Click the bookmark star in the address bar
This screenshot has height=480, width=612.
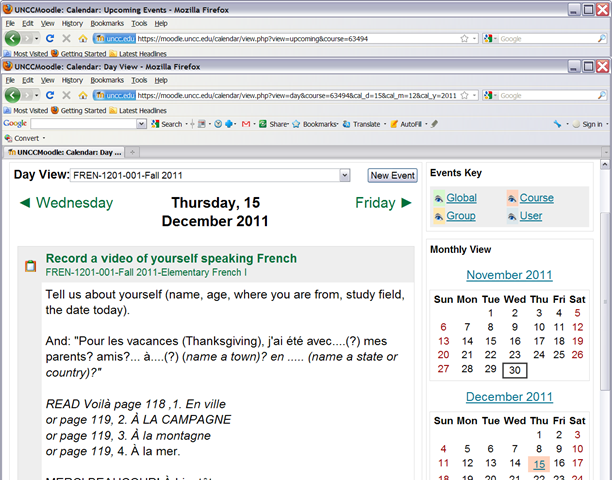tap(464, 95)
